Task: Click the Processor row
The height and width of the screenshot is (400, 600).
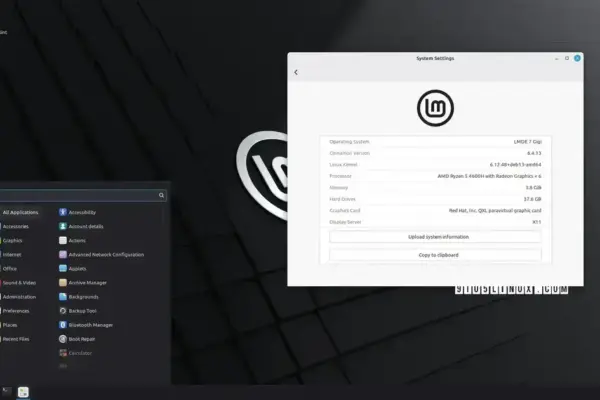Action: (x=435, y=176)
